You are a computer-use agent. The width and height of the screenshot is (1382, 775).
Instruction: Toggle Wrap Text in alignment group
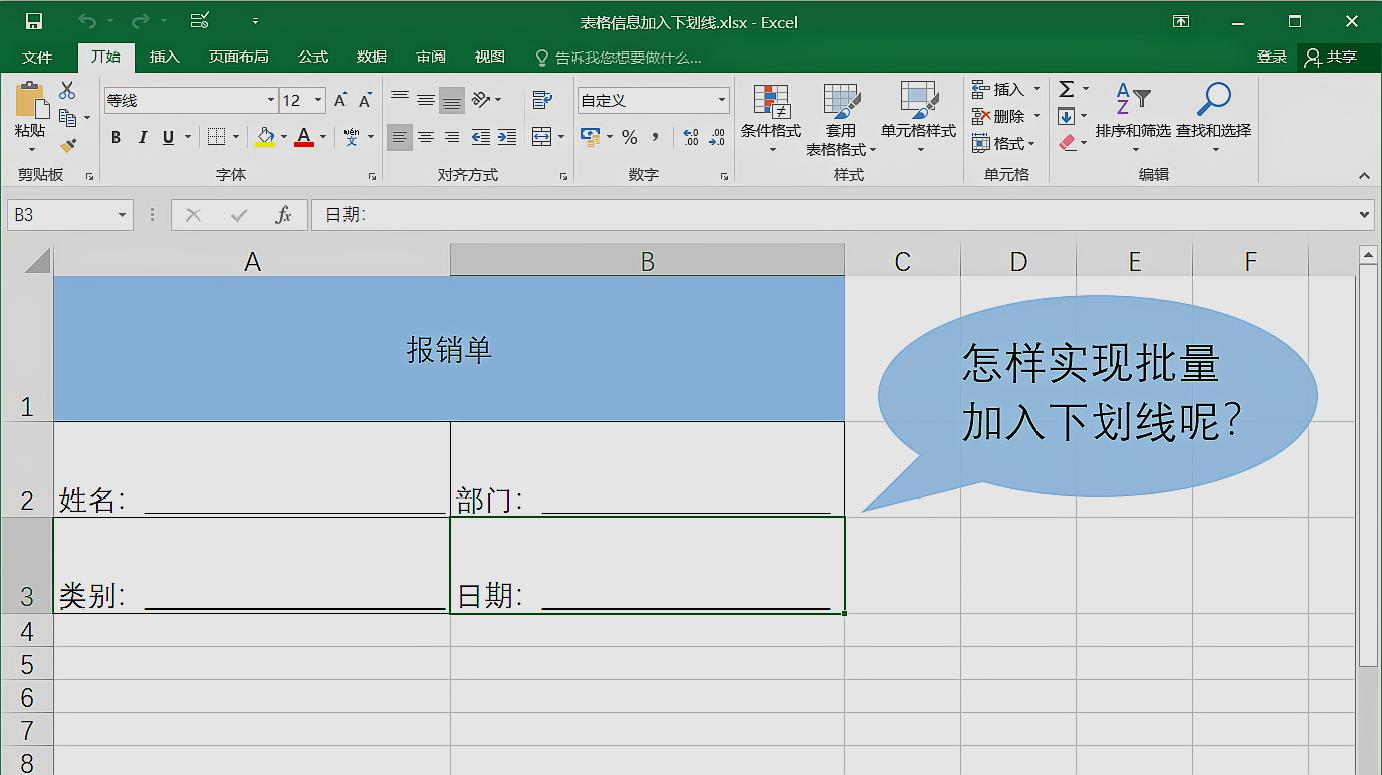[x=542, y=100]
